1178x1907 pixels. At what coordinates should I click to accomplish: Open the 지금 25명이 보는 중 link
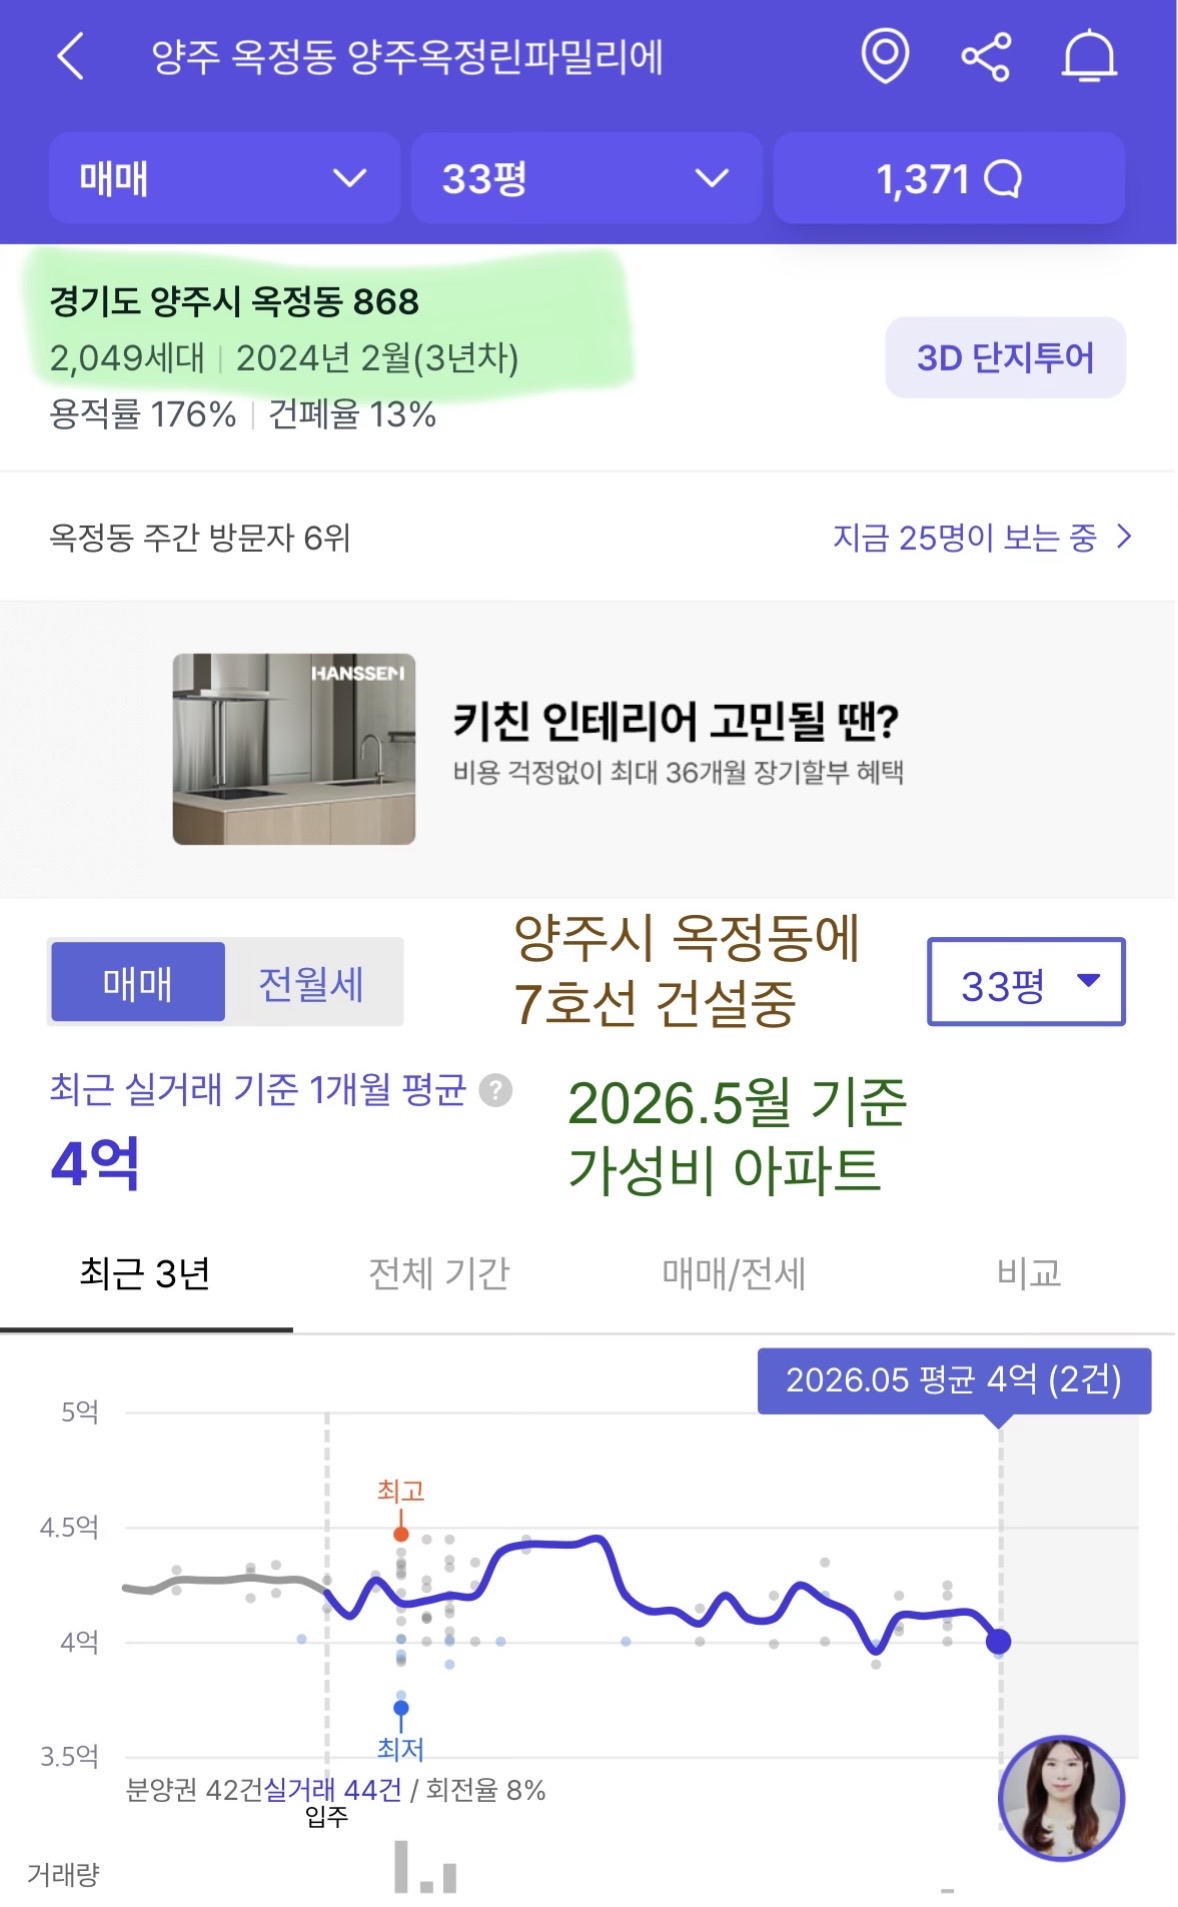tap(965, 537)
